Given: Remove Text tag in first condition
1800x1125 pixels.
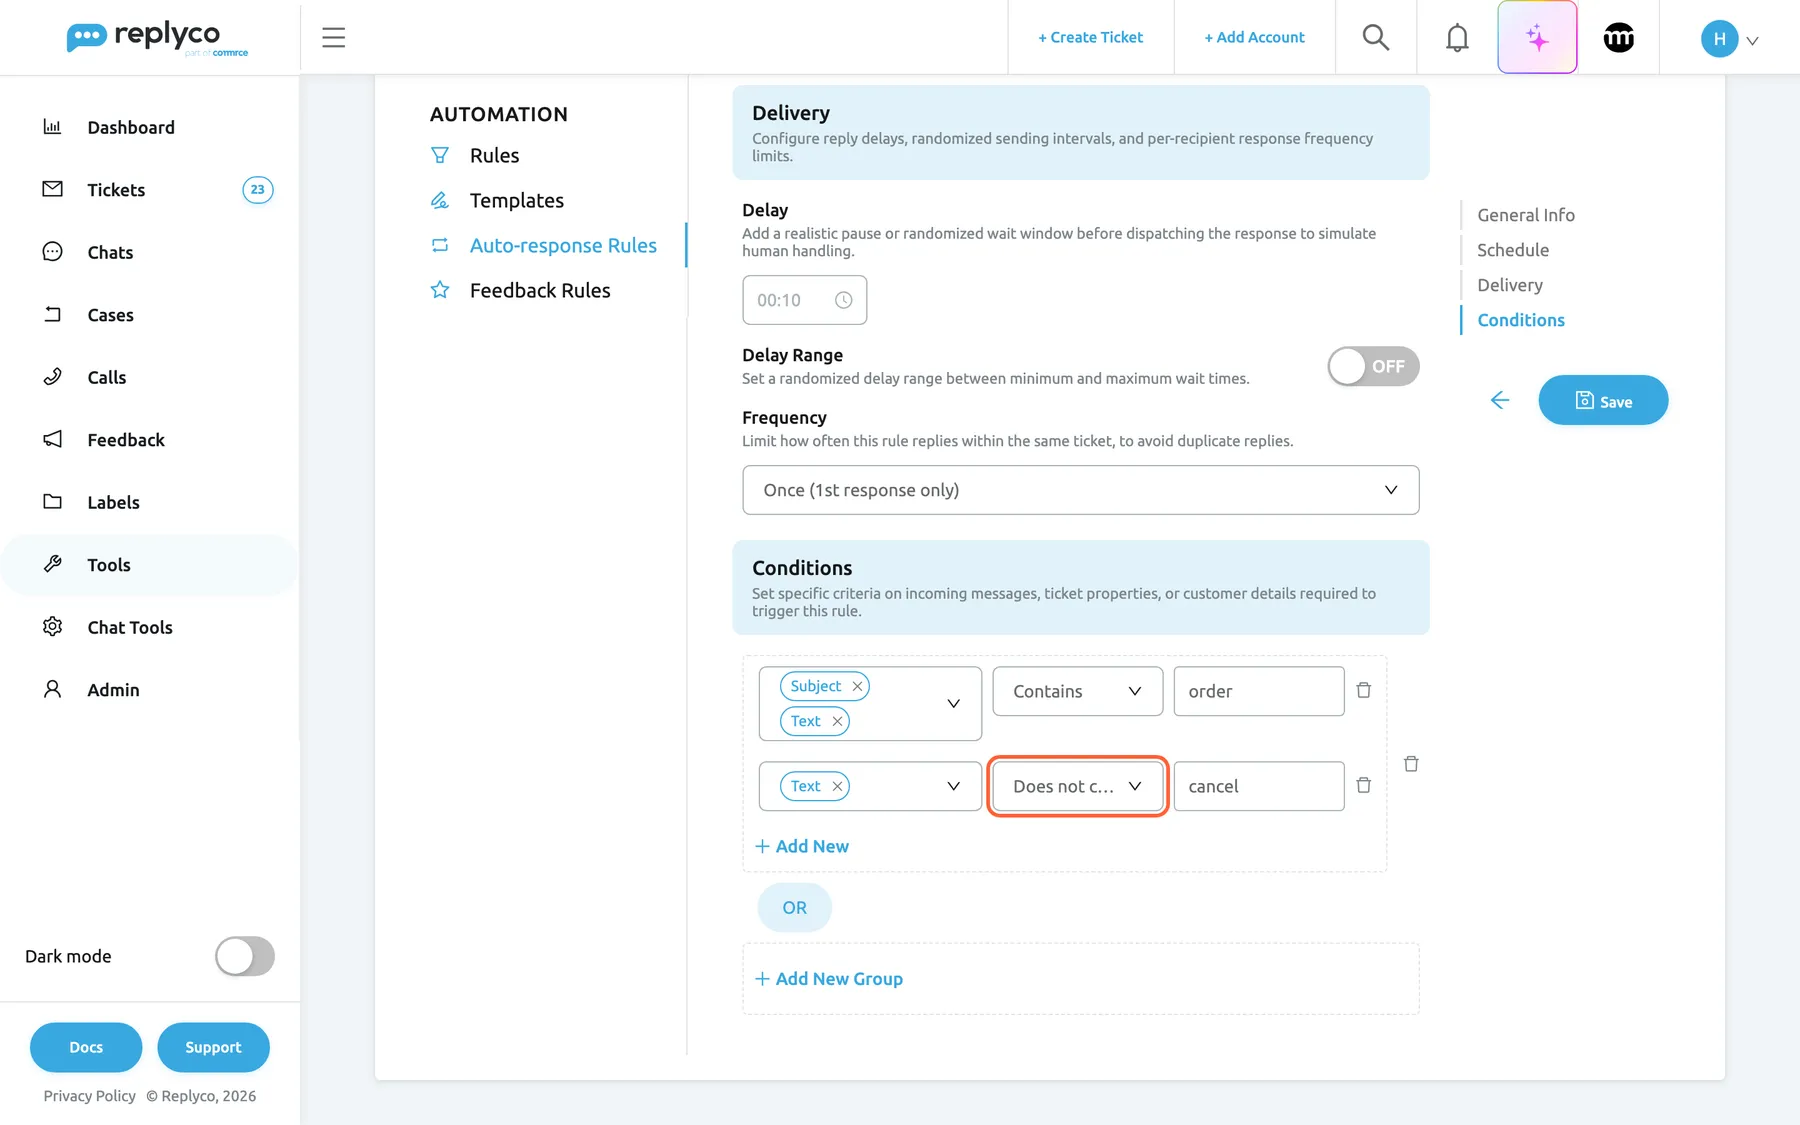Looking at the screenshot, I should coord(837,721).
